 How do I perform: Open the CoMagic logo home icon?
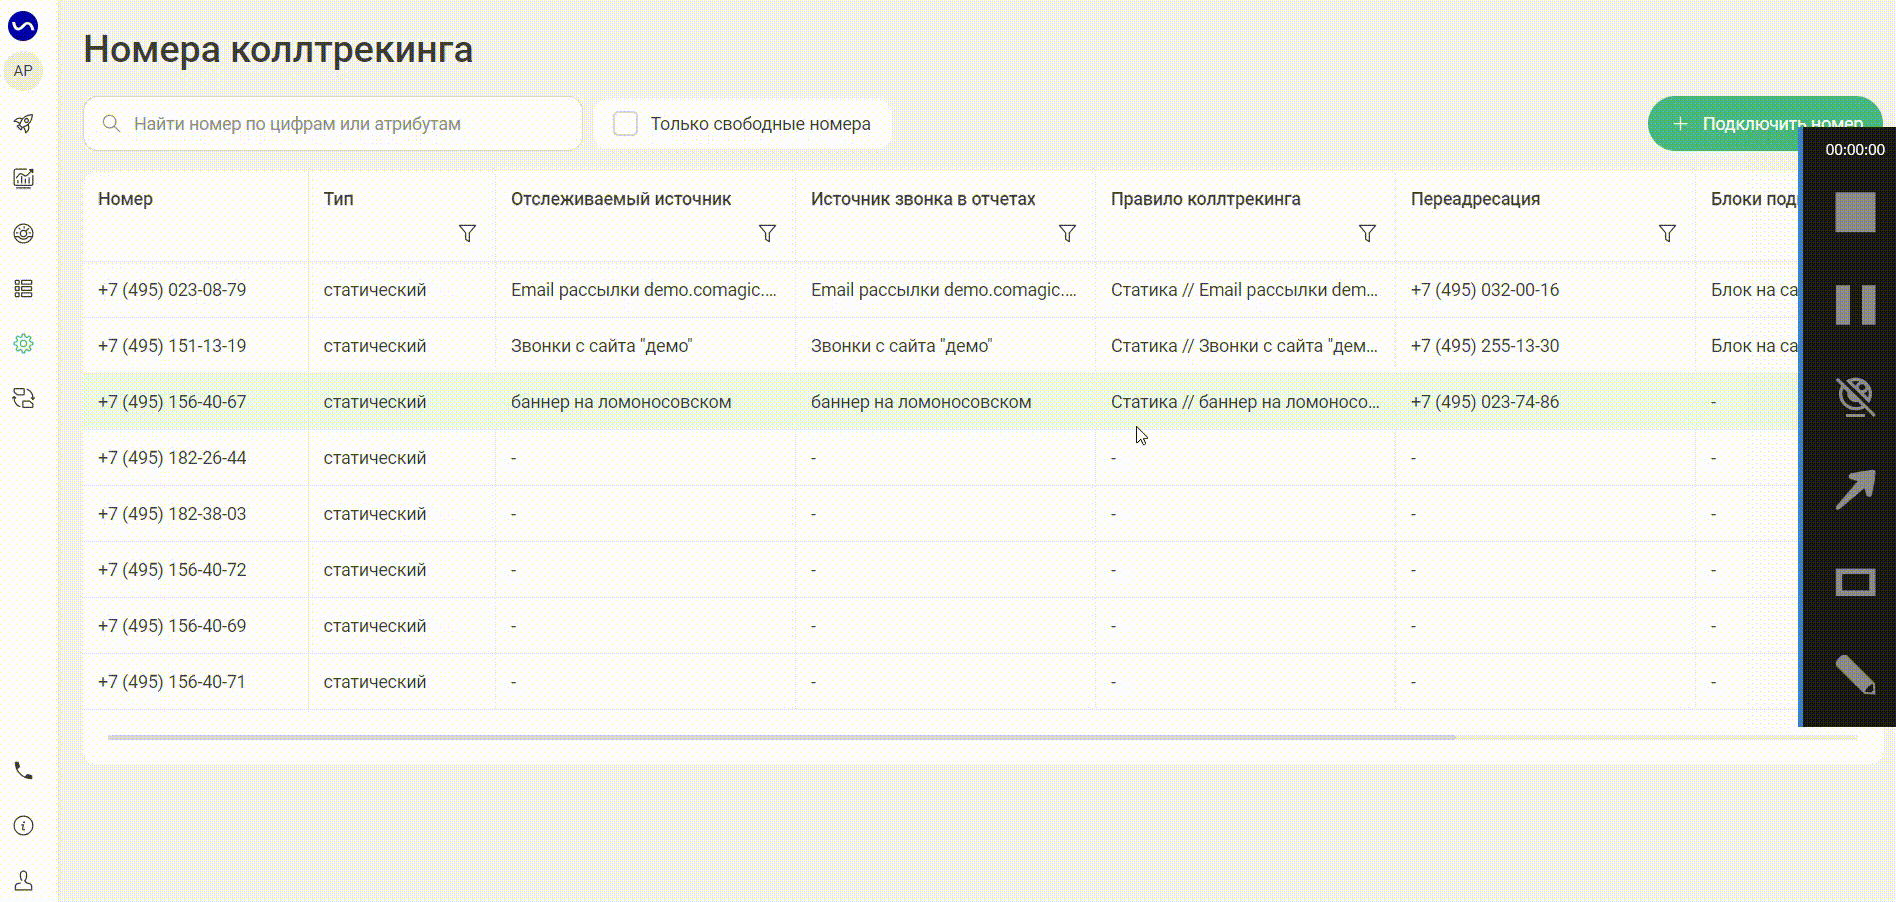(23, 25)
